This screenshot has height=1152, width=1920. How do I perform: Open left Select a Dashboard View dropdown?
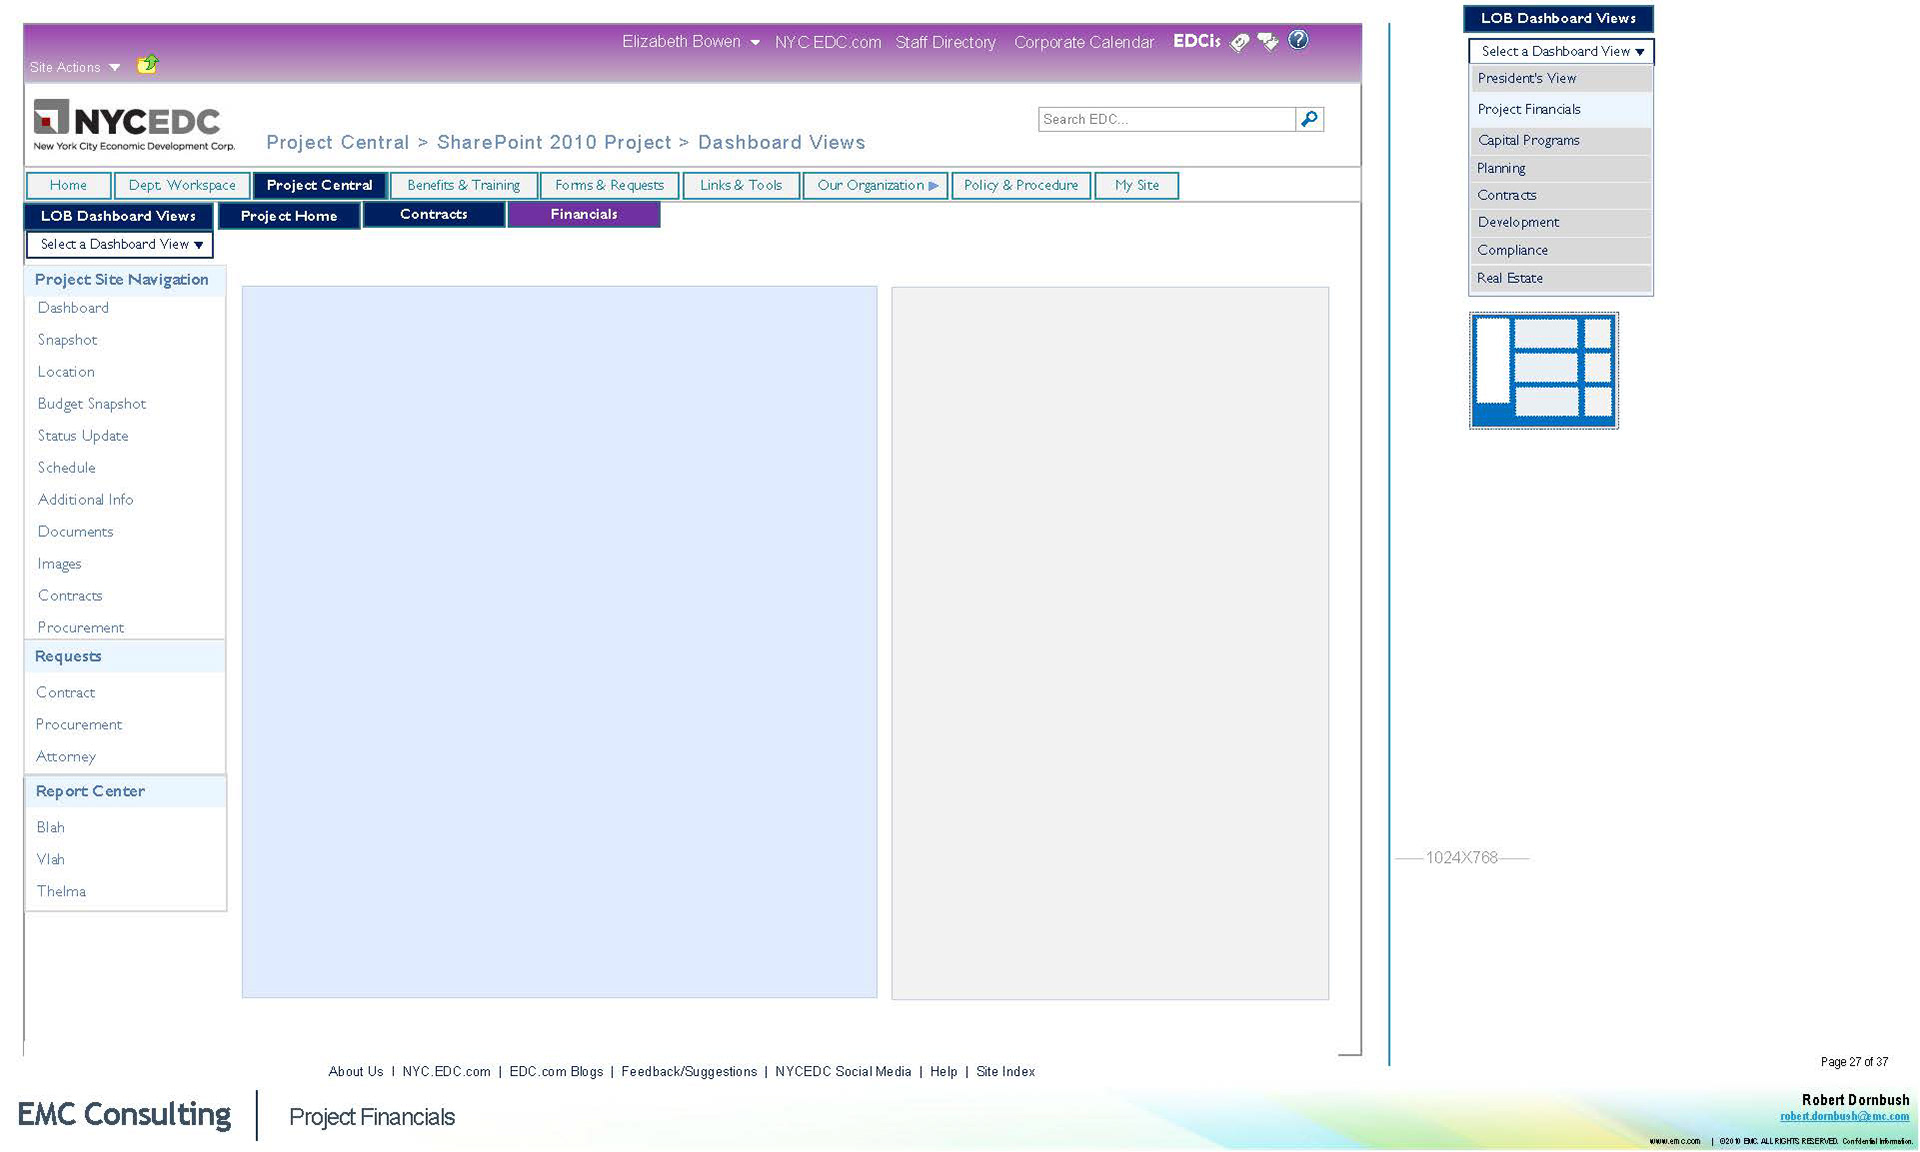(x=120, y=244)
